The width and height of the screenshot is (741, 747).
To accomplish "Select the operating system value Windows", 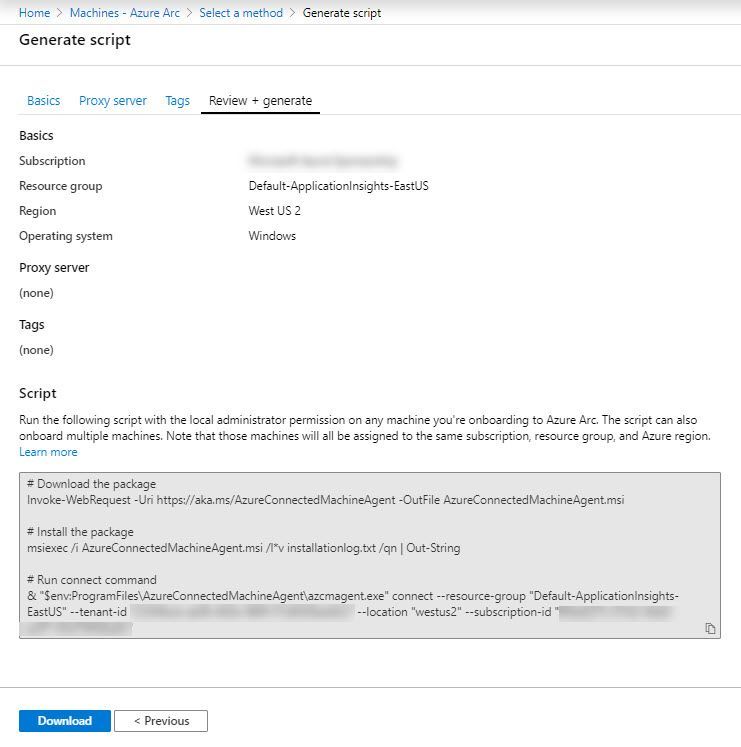I will pyautogui.click(x=272, y=236).
